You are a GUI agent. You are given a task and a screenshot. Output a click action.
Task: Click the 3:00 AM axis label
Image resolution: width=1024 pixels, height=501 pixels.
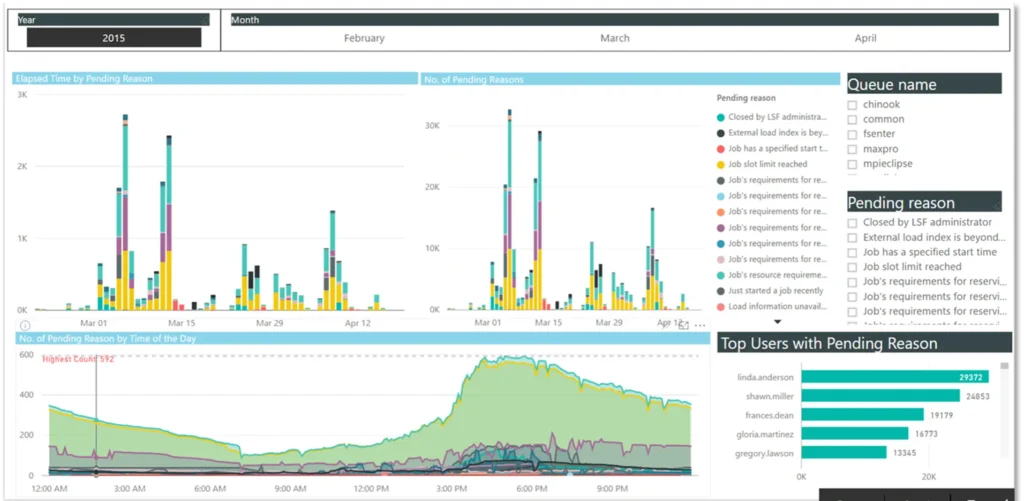130,489
